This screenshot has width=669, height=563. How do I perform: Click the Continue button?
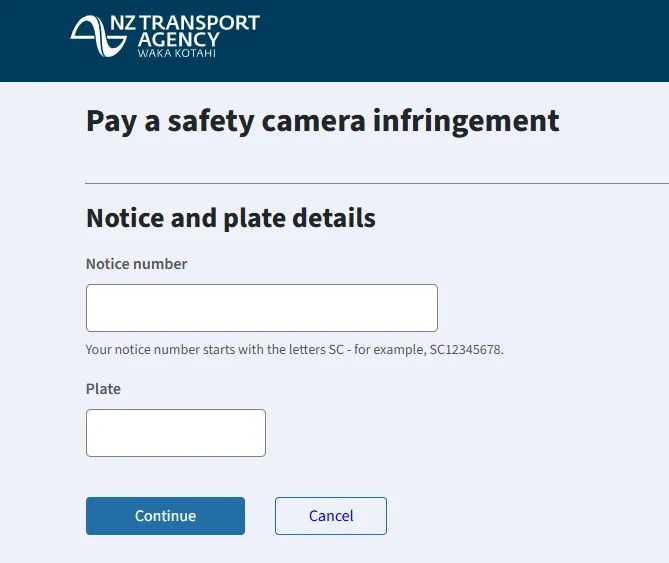coord(166,516)
